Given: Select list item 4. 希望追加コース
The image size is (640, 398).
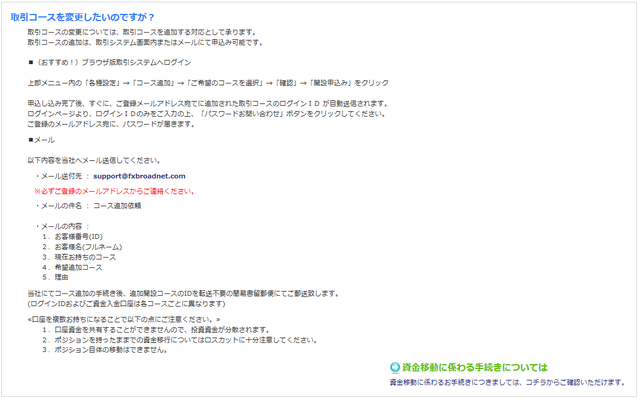Looking at the screenshot, I should click(72, 267).
